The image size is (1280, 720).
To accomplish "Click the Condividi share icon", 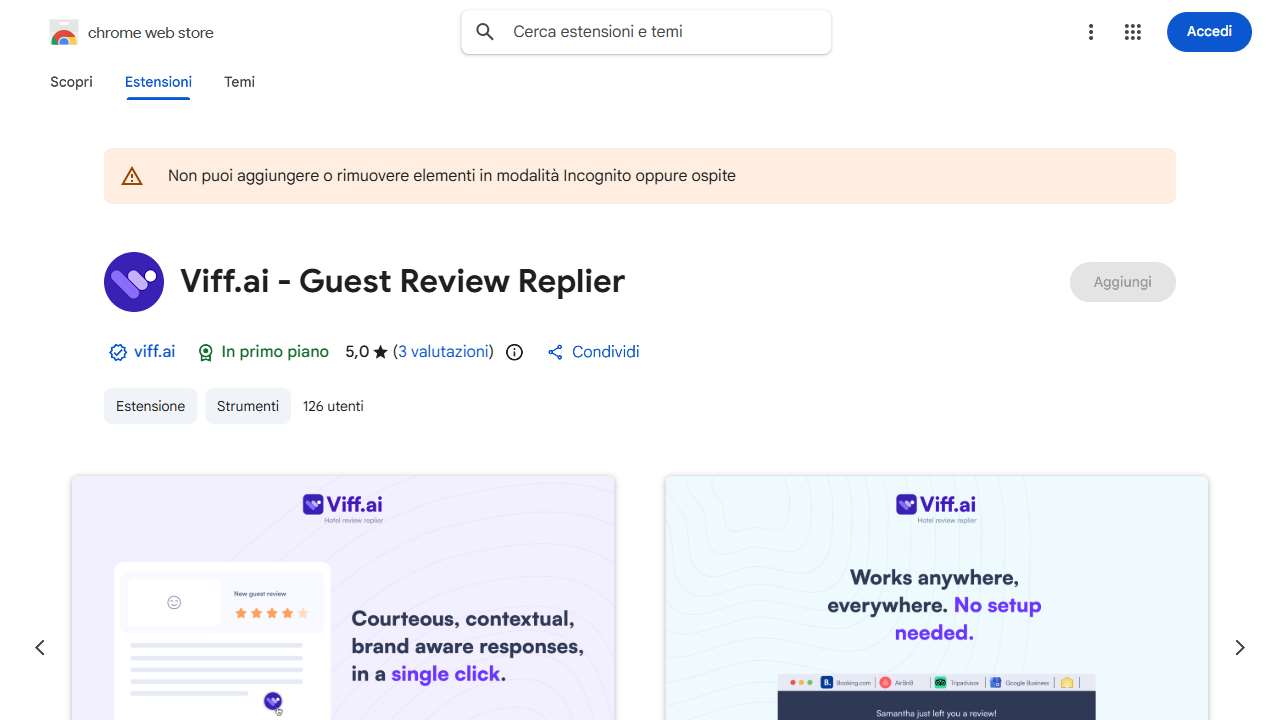I will click(x=556, y=352).
